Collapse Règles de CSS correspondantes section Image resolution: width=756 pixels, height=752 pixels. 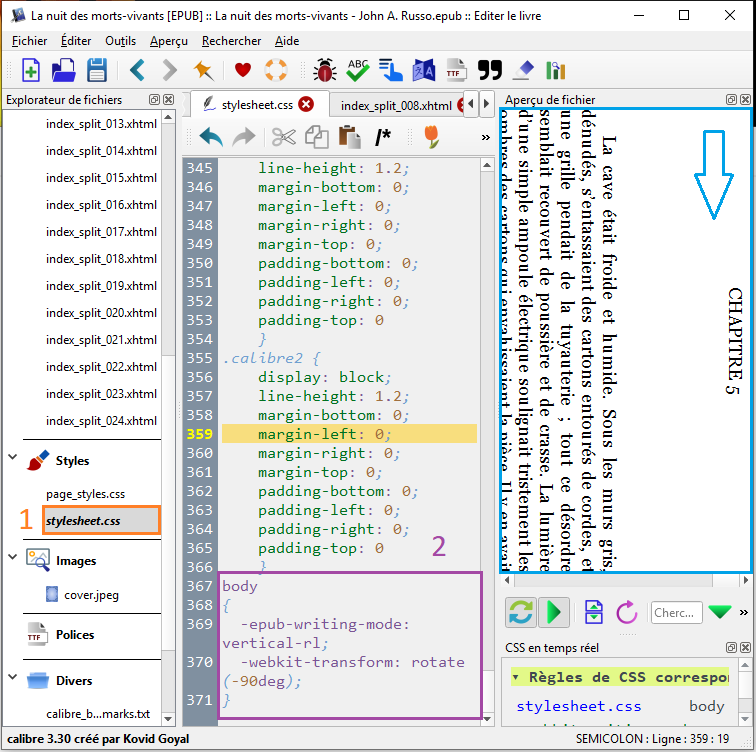point(516,677)
